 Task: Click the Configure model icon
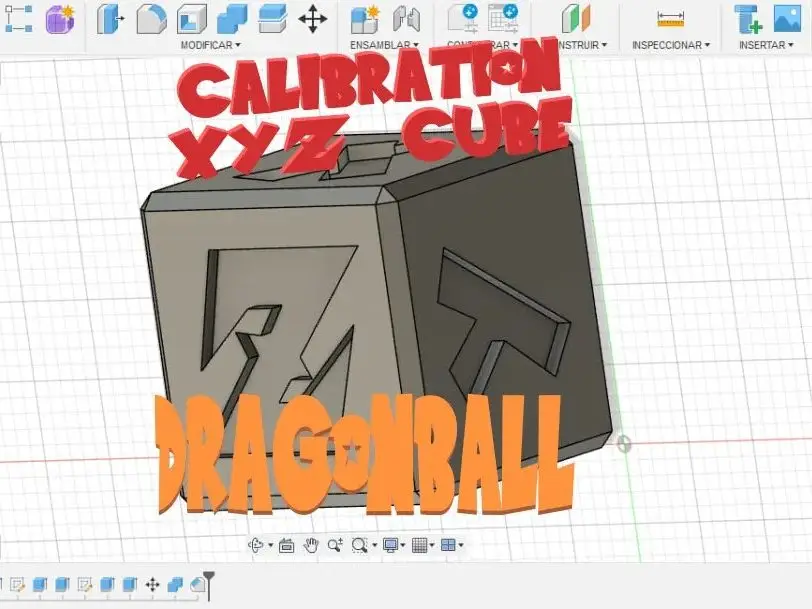pyautogui.click(x=462, y=18)
